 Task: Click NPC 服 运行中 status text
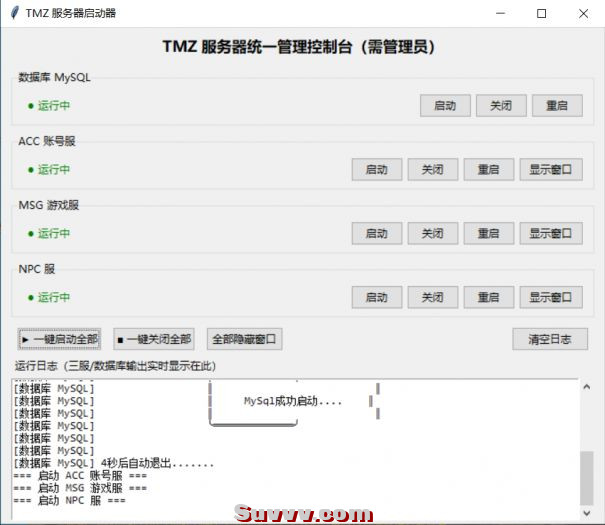click(x=49, y=297)
